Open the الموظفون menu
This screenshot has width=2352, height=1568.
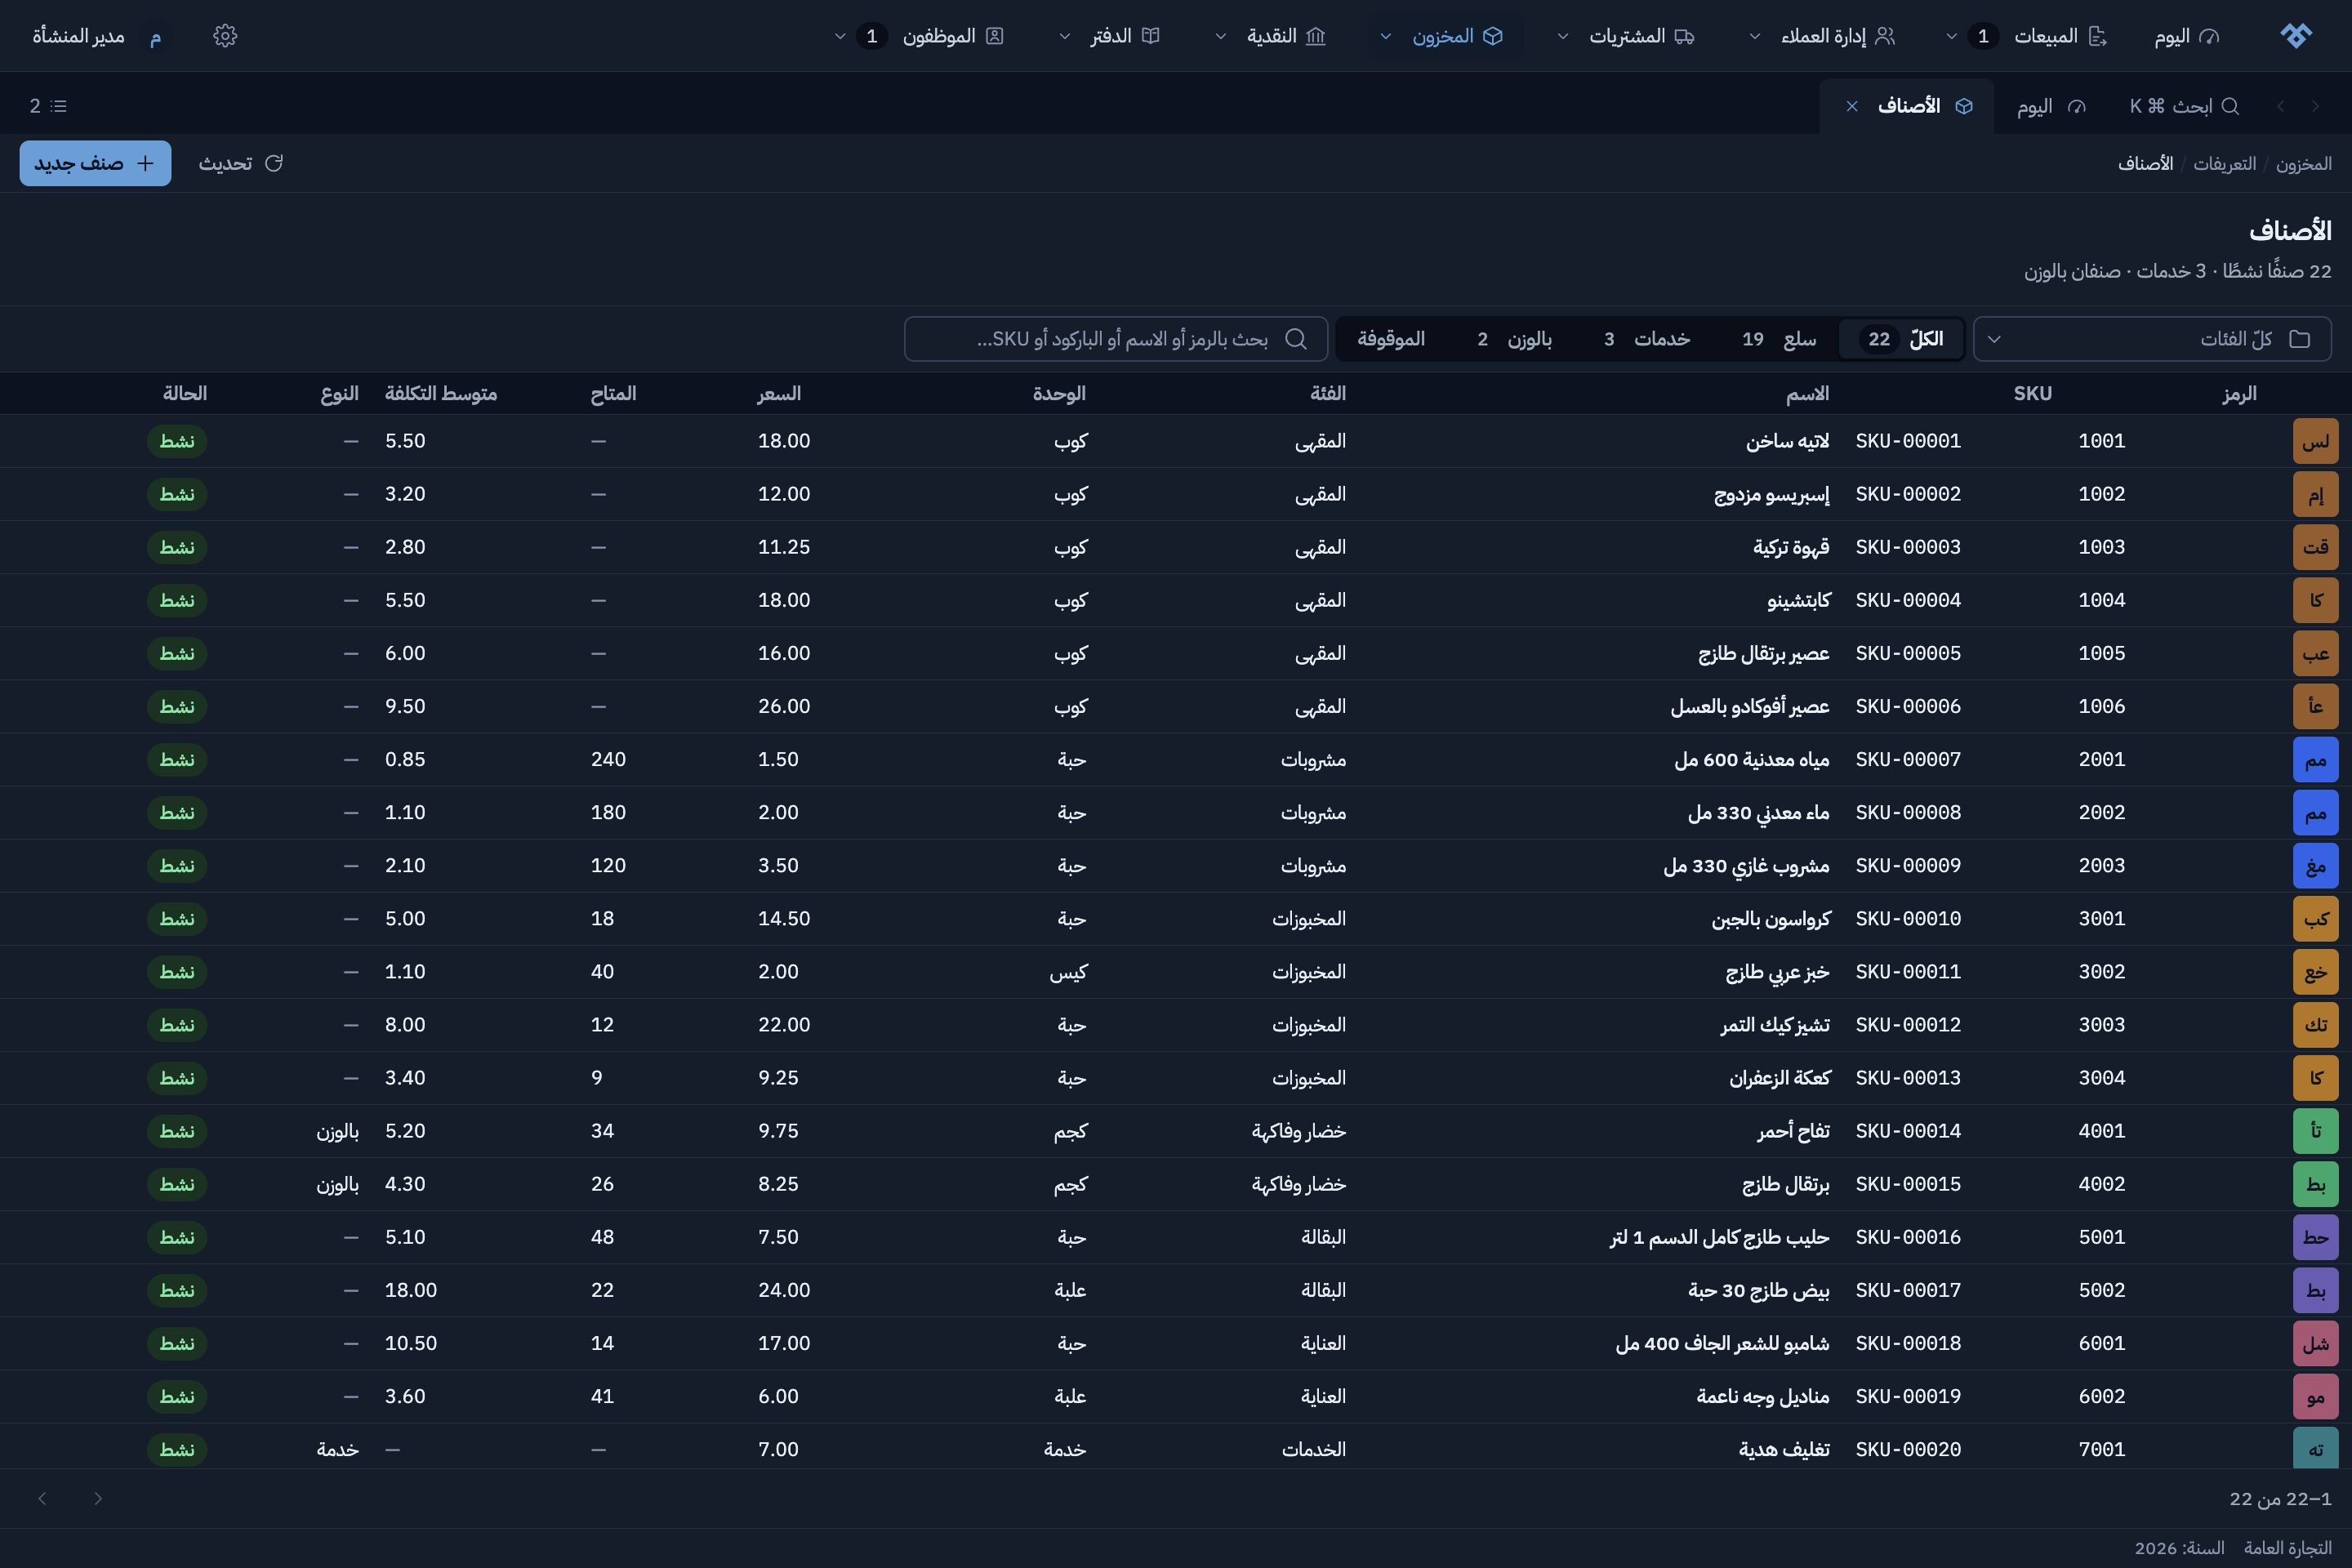coord(920,36)
